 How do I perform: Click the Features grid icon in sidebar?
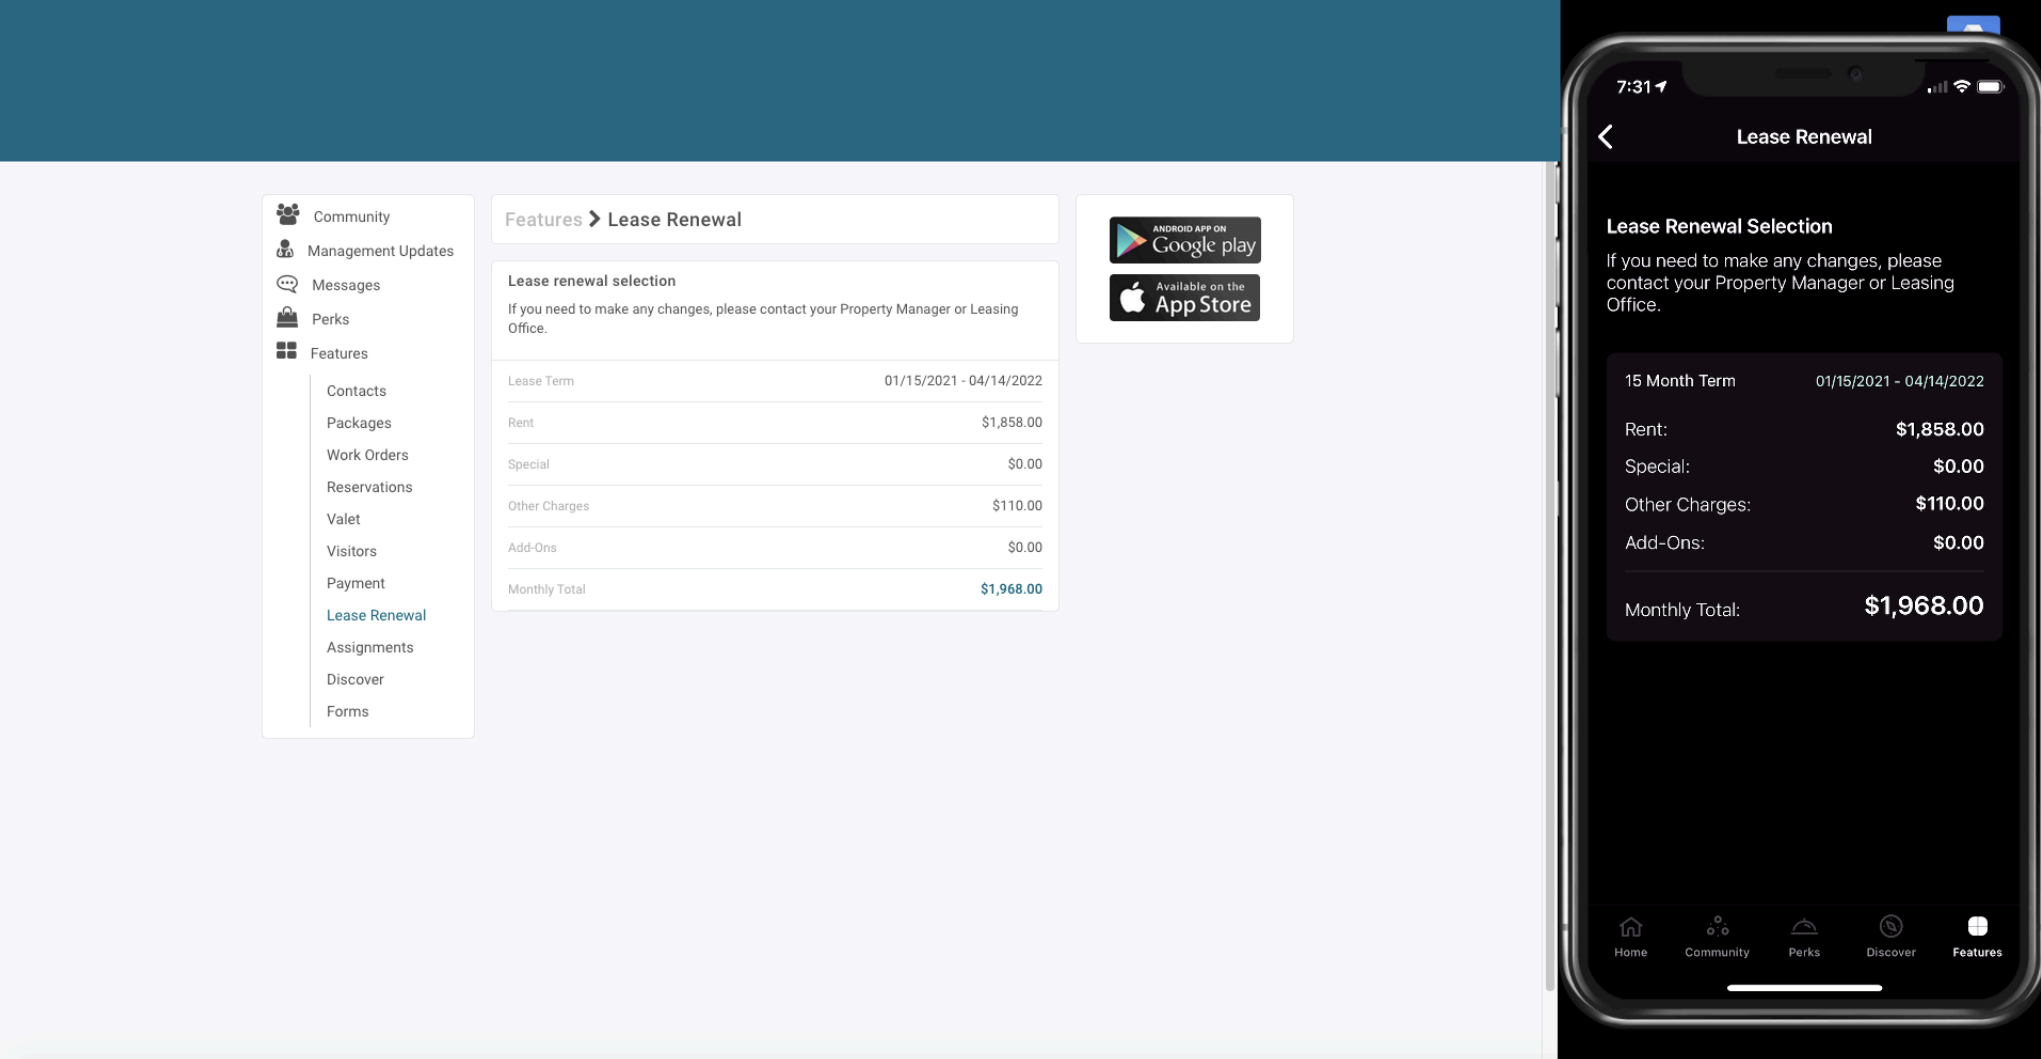(286, 351)
